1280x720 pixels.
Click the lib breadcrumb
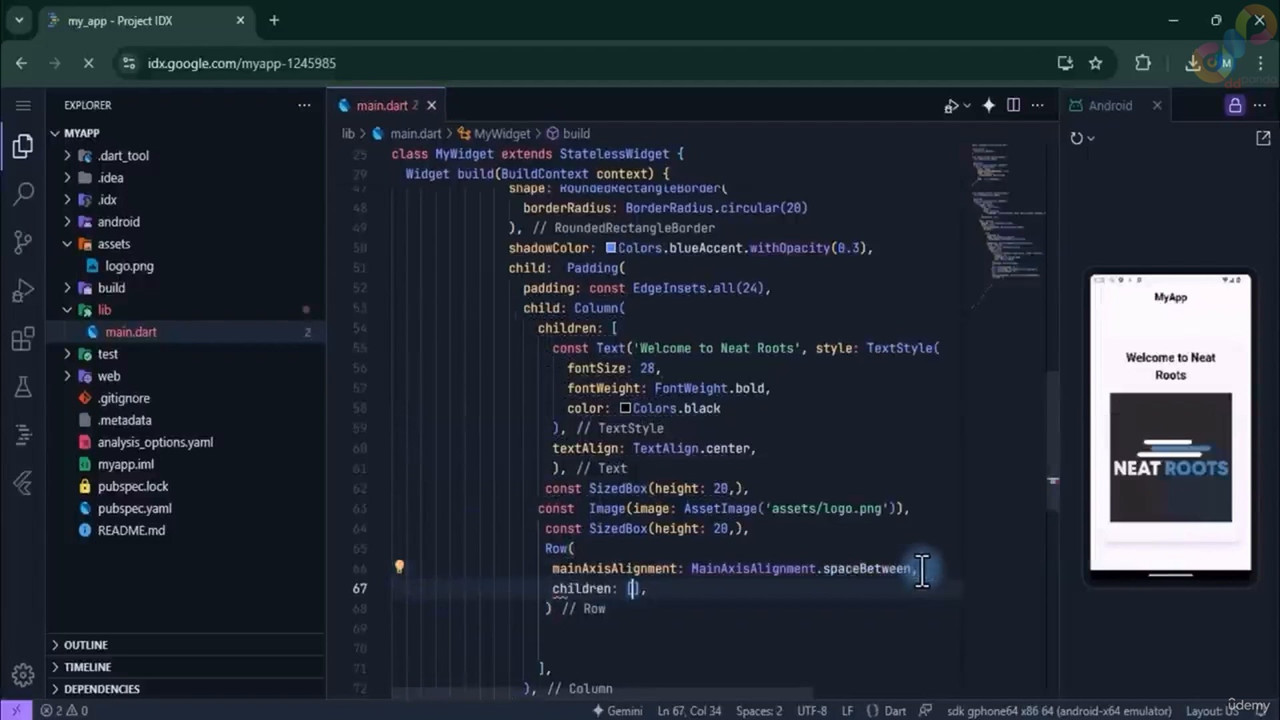coord(348,133)
